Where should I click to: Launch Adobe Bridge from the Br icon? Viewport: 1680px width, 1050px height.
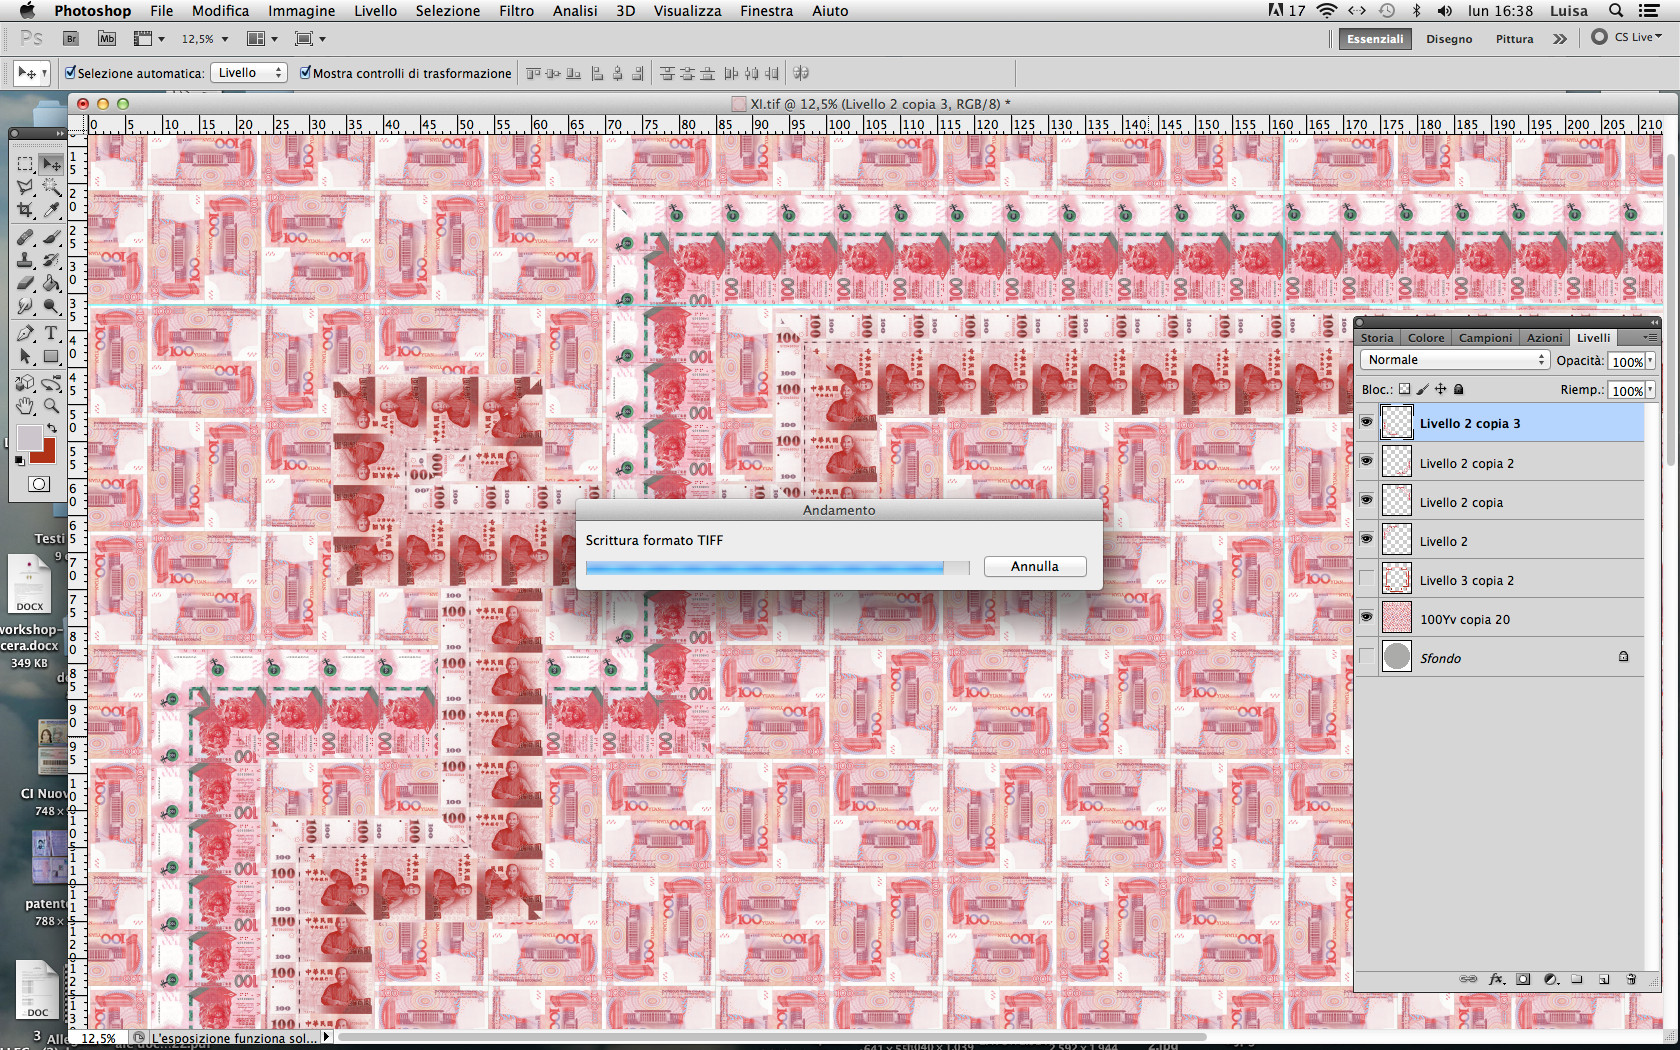coord(71,38)
